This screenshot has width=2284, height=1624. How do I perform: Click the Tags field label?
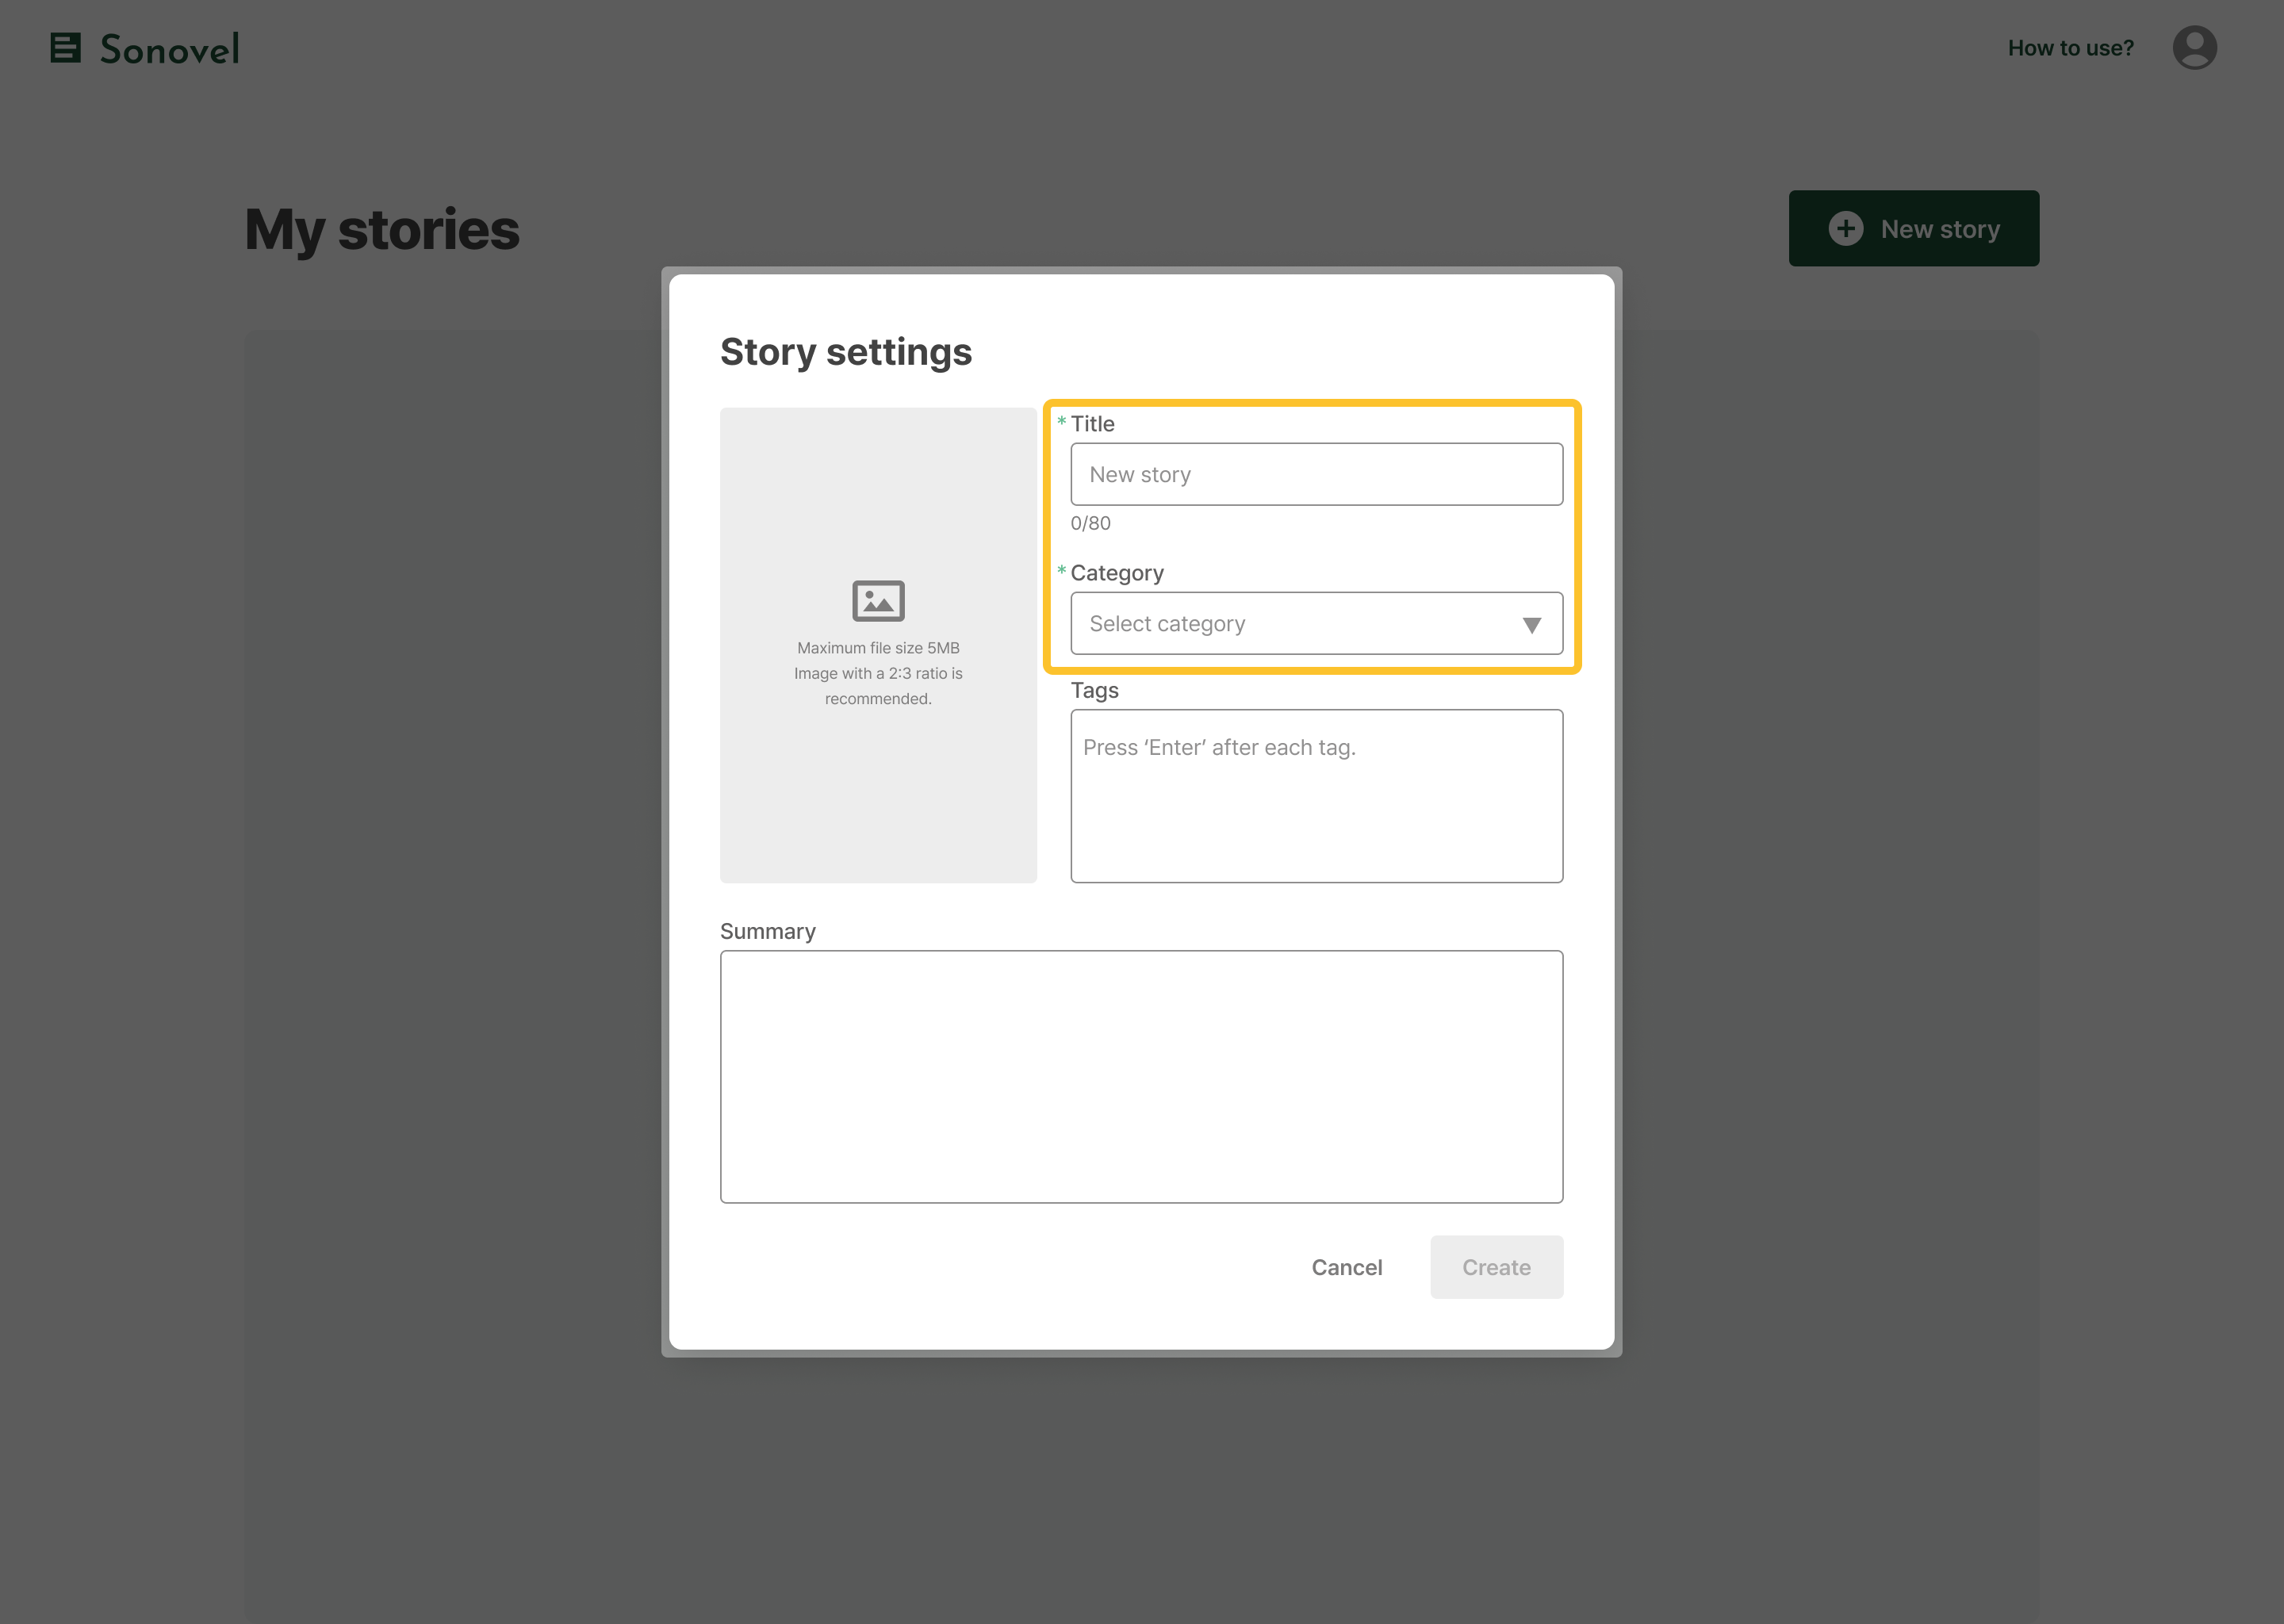[1094, 691]
